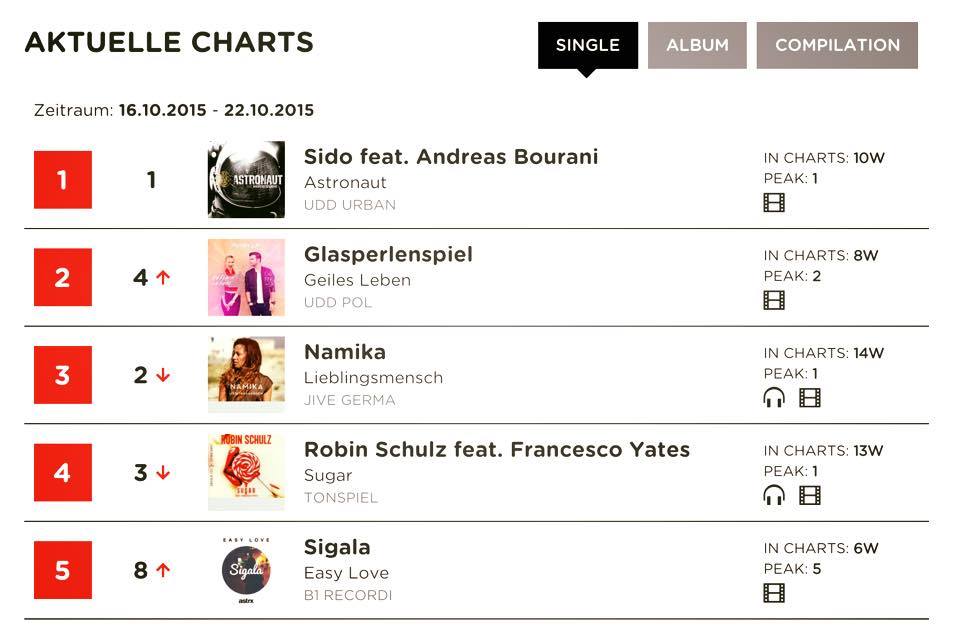The height and width of the screenshot is (639, 960).
Task: Click the Geiles Leben cover thumbnail
Action: click(x=246, y=277)
